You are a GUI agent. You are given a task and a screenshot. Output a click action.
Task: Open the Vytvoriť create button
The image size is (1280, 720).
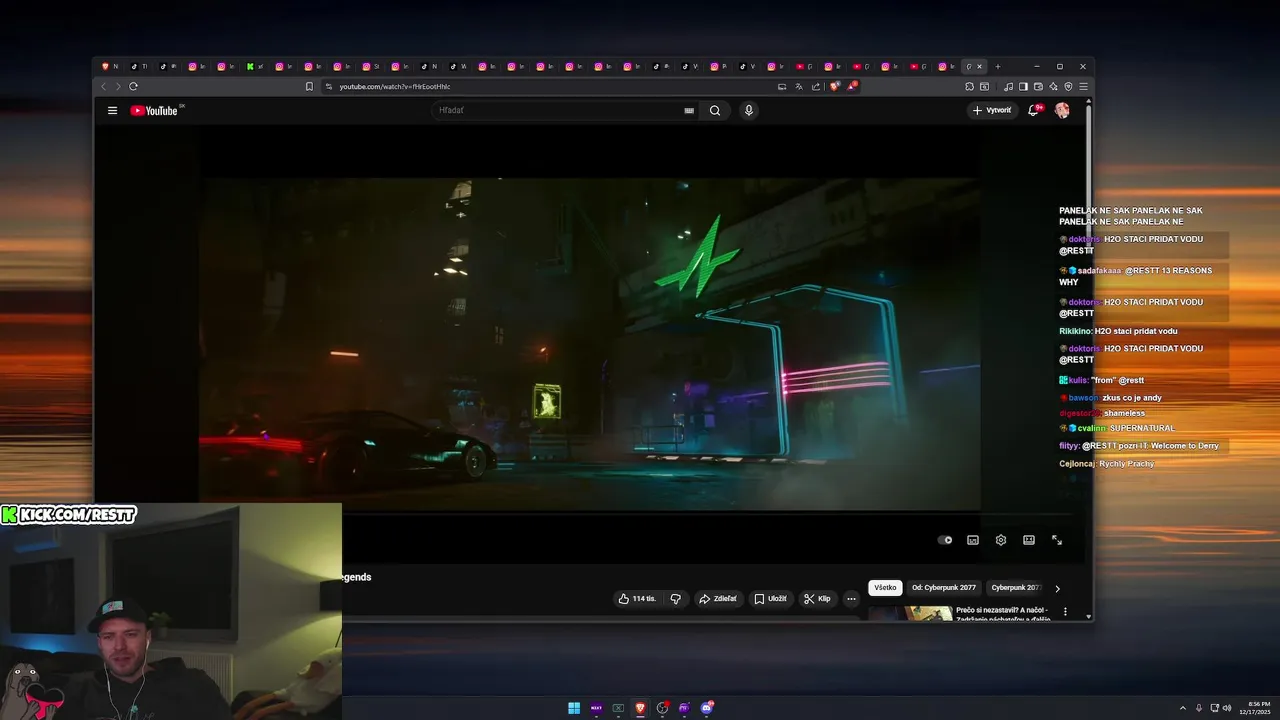coord(992,111)
